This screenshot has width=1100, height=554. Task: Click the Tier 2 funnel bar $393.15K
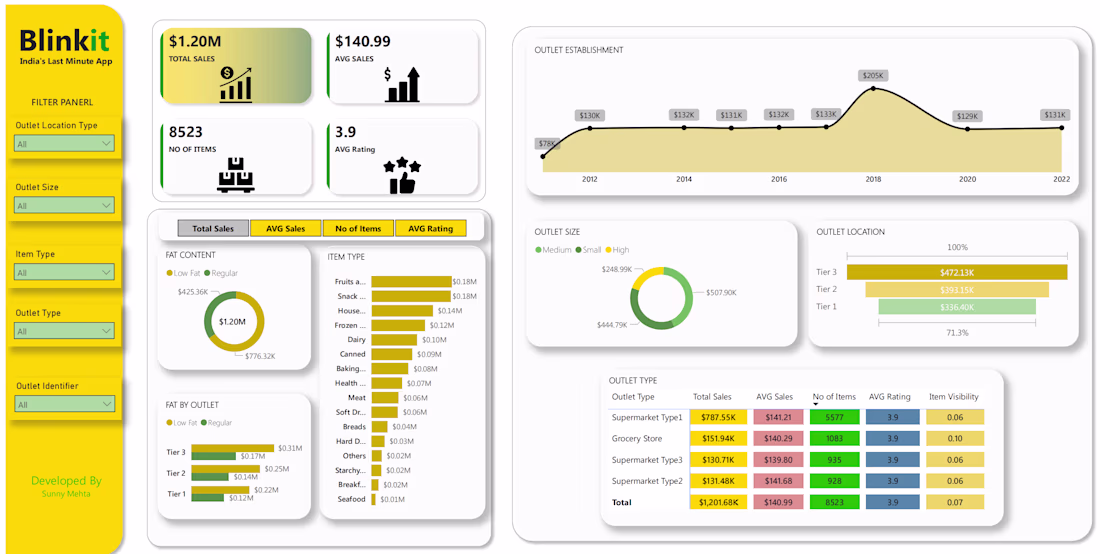click(x=957, y=290)
